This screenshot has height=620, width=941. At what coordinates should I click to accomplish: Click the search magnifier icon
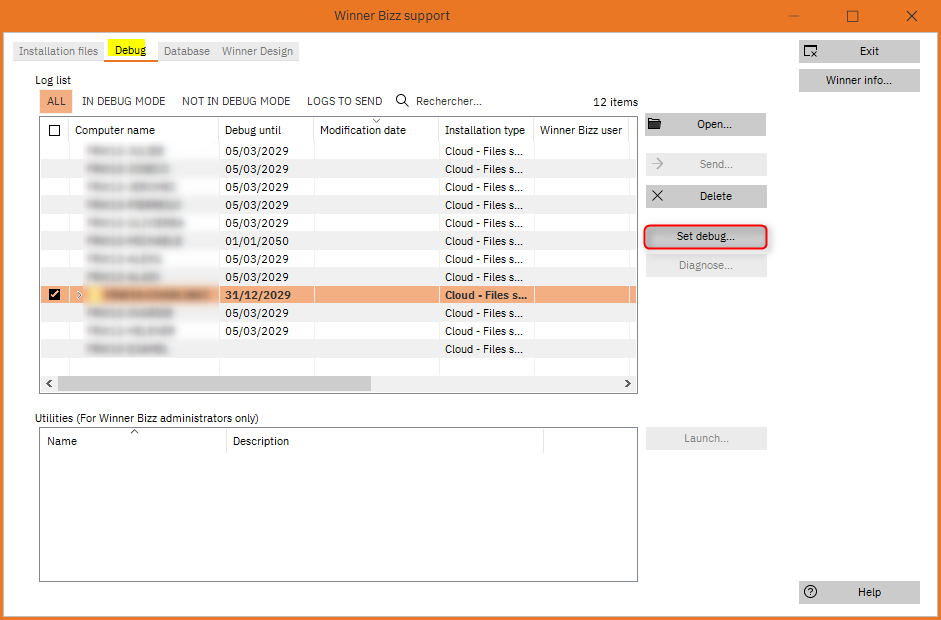click(402, 101)
